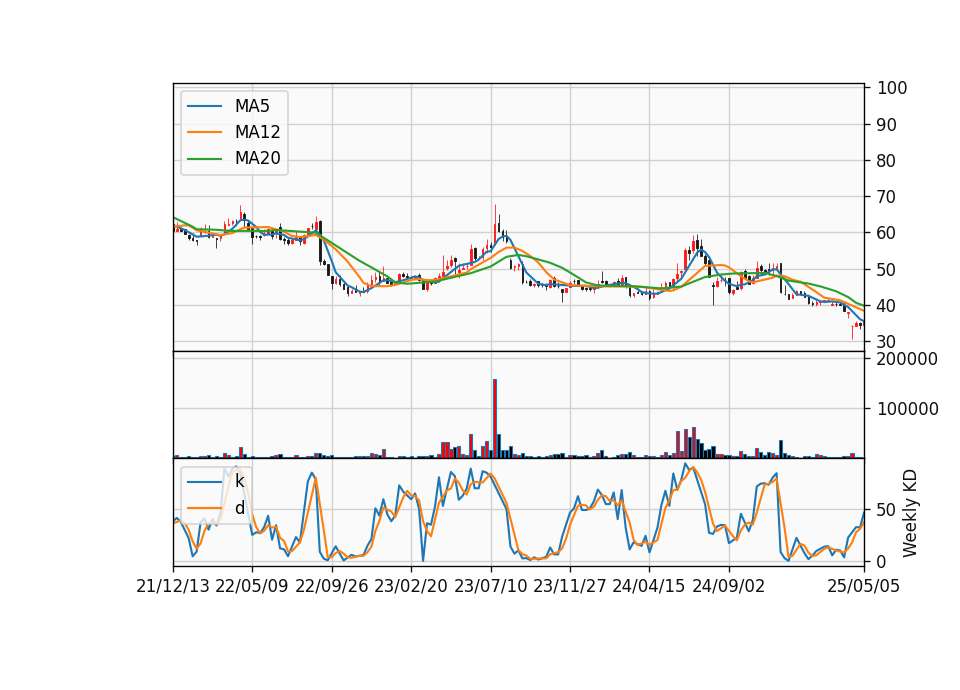Click the 0 label on KD axis
The width and height of the screenshot is (960, 690).
pyautogui.click(x=882, y=561)
